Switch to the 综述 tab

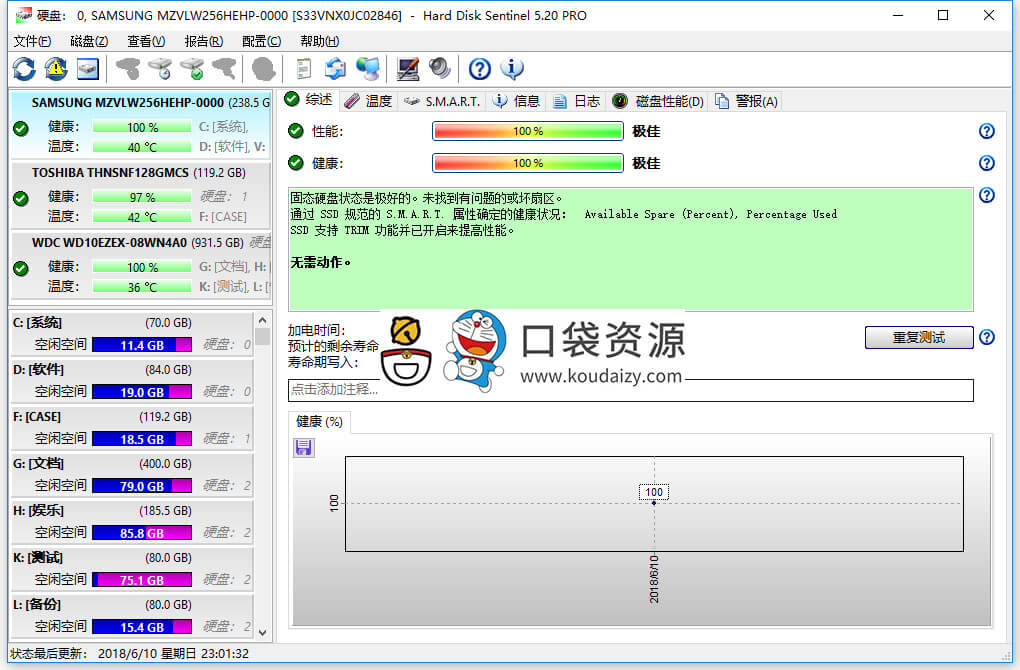310,100
